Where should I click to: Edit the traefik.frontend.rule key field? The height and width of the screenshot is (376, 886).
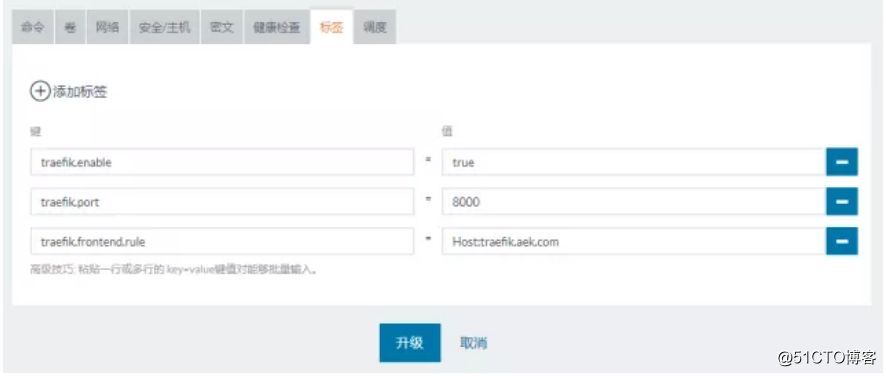tap(222, 241)
